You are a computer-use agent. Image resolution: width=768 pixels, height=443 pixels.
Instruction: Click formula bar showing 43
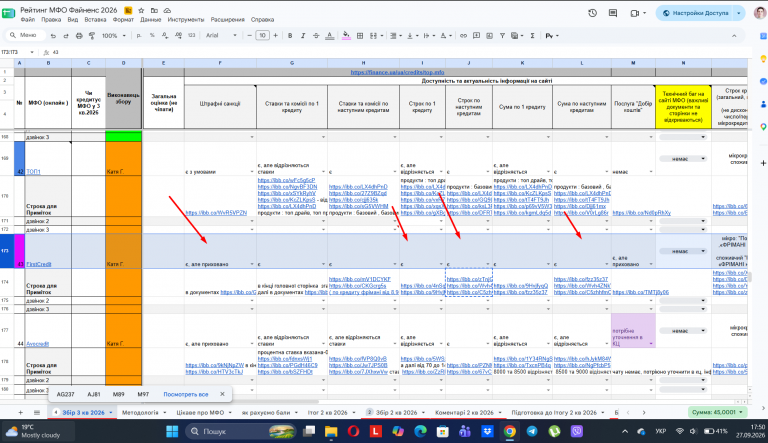coord(392,52)
